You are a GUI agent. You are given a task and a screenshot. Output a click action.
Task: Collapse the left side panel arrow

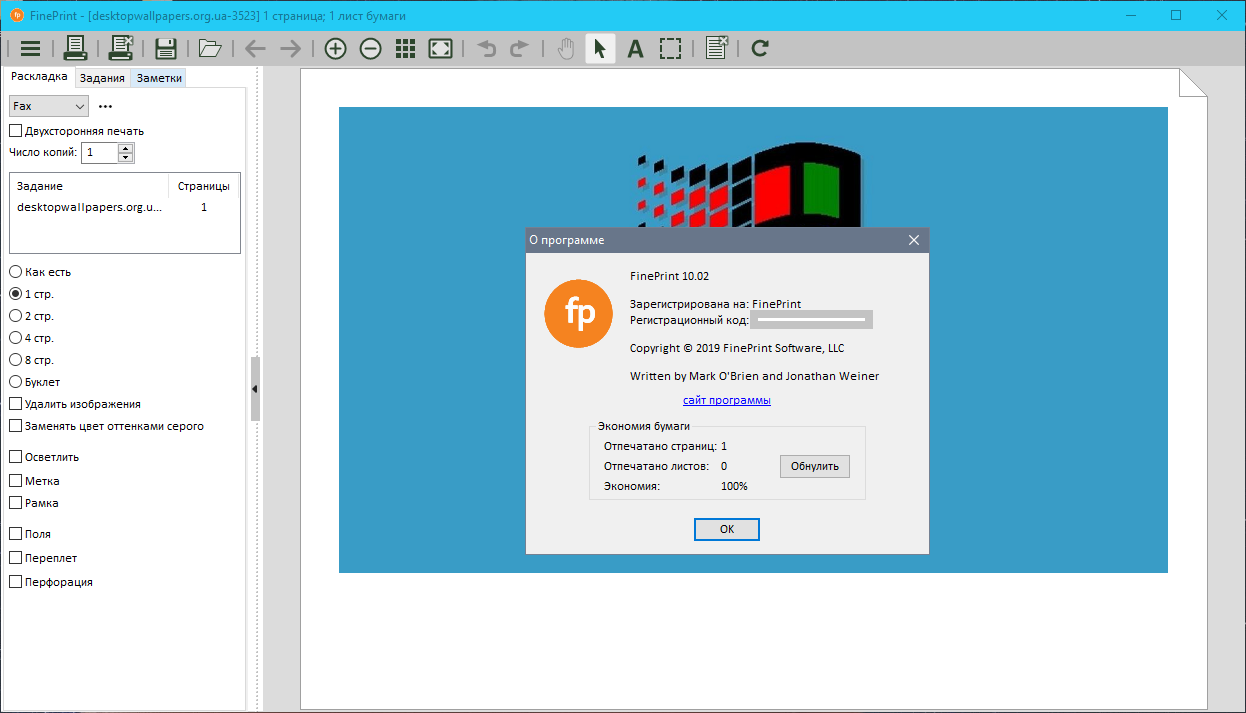pos(255,388)
